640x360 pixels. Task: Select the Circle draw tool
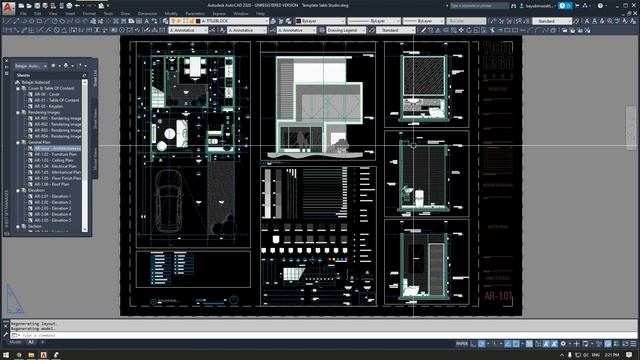[x=54, y=21]
